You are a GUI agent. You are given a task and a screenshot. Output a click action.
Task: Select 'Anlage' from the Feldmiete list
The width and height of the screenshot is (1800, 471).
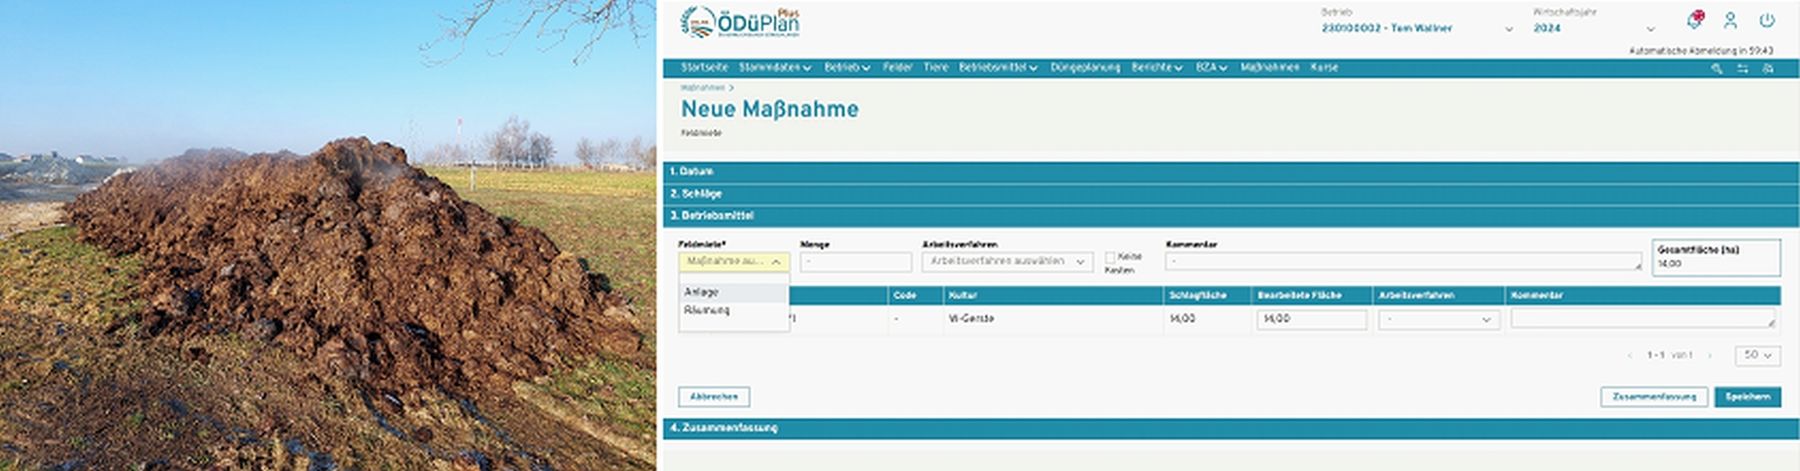[x=701, y=292]
